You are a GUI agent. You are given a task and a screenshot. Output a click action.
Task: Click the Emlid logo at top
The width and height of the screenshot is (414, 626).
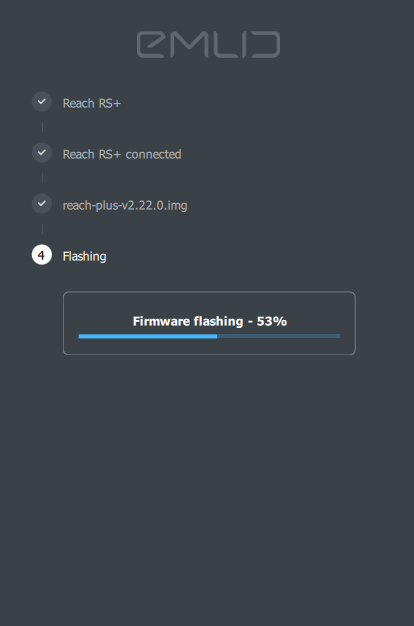[208, 44]
